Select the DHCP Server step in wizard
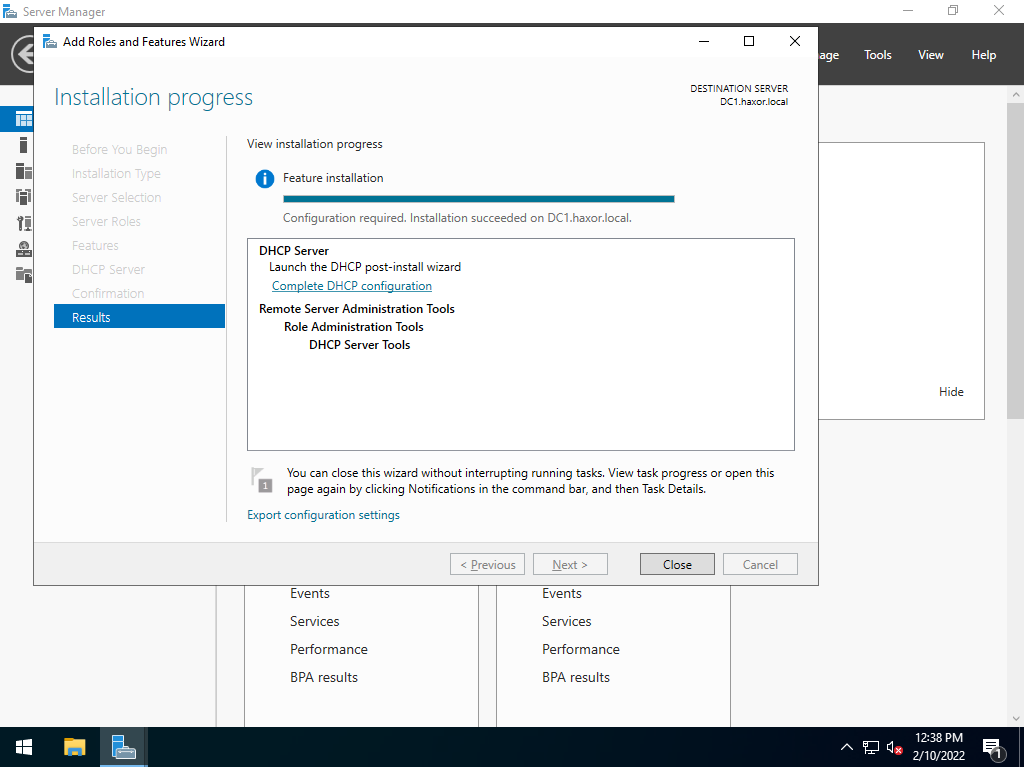1024x767 pixels. (108, 269)
